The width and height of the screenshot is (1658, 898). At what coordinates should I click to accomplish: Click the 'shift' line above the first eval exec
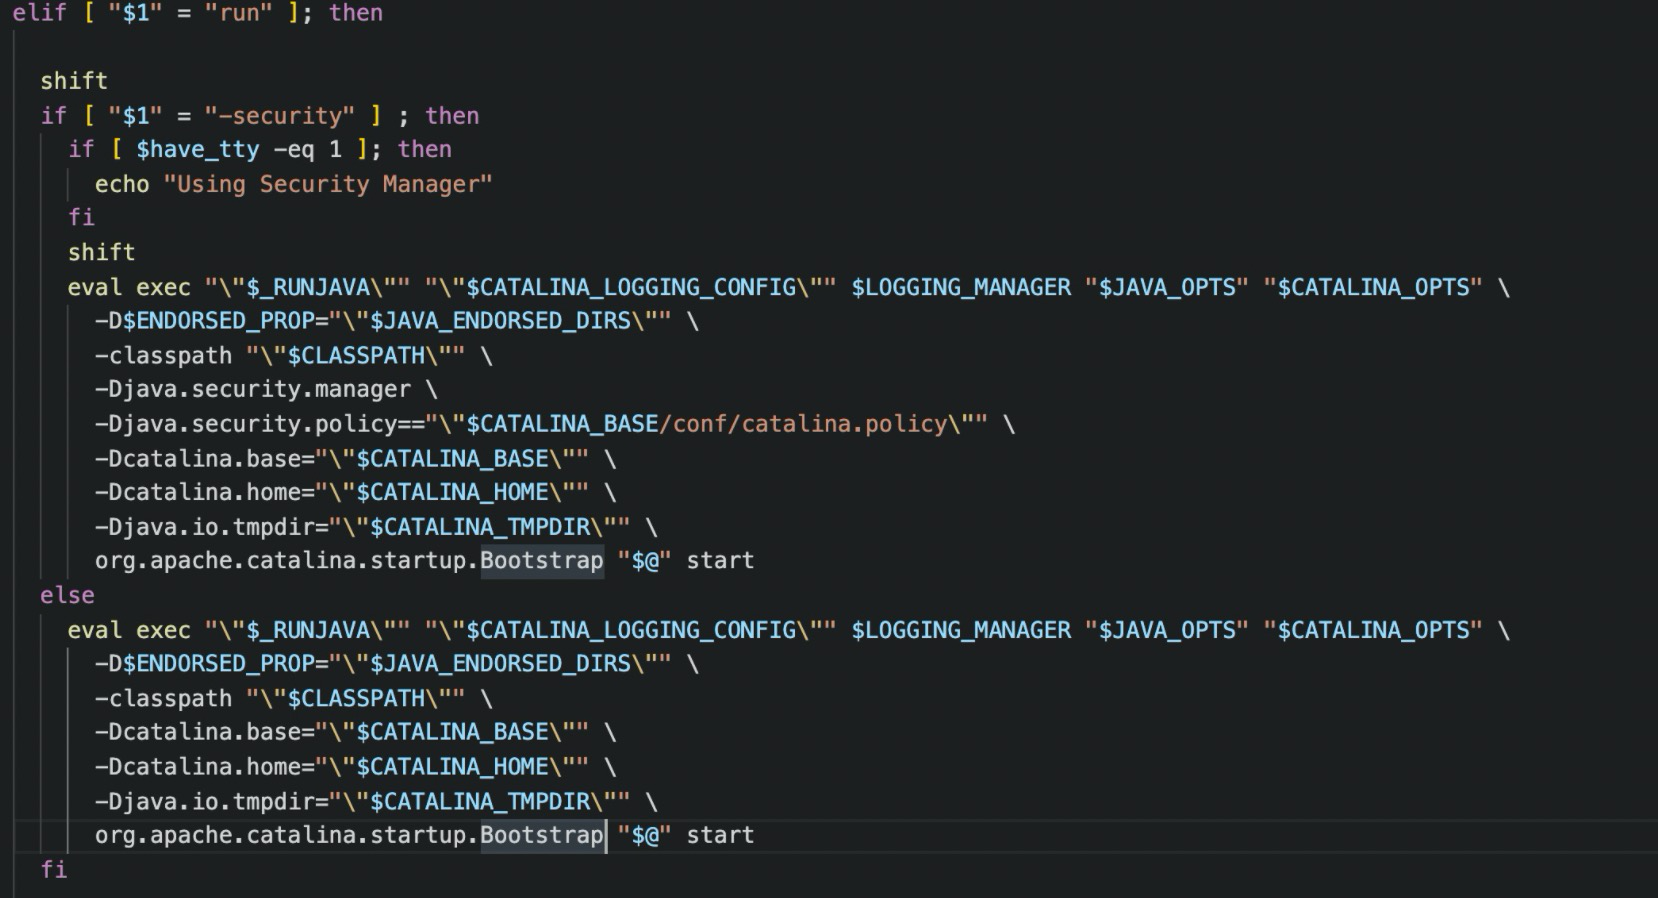pos(101,252)
